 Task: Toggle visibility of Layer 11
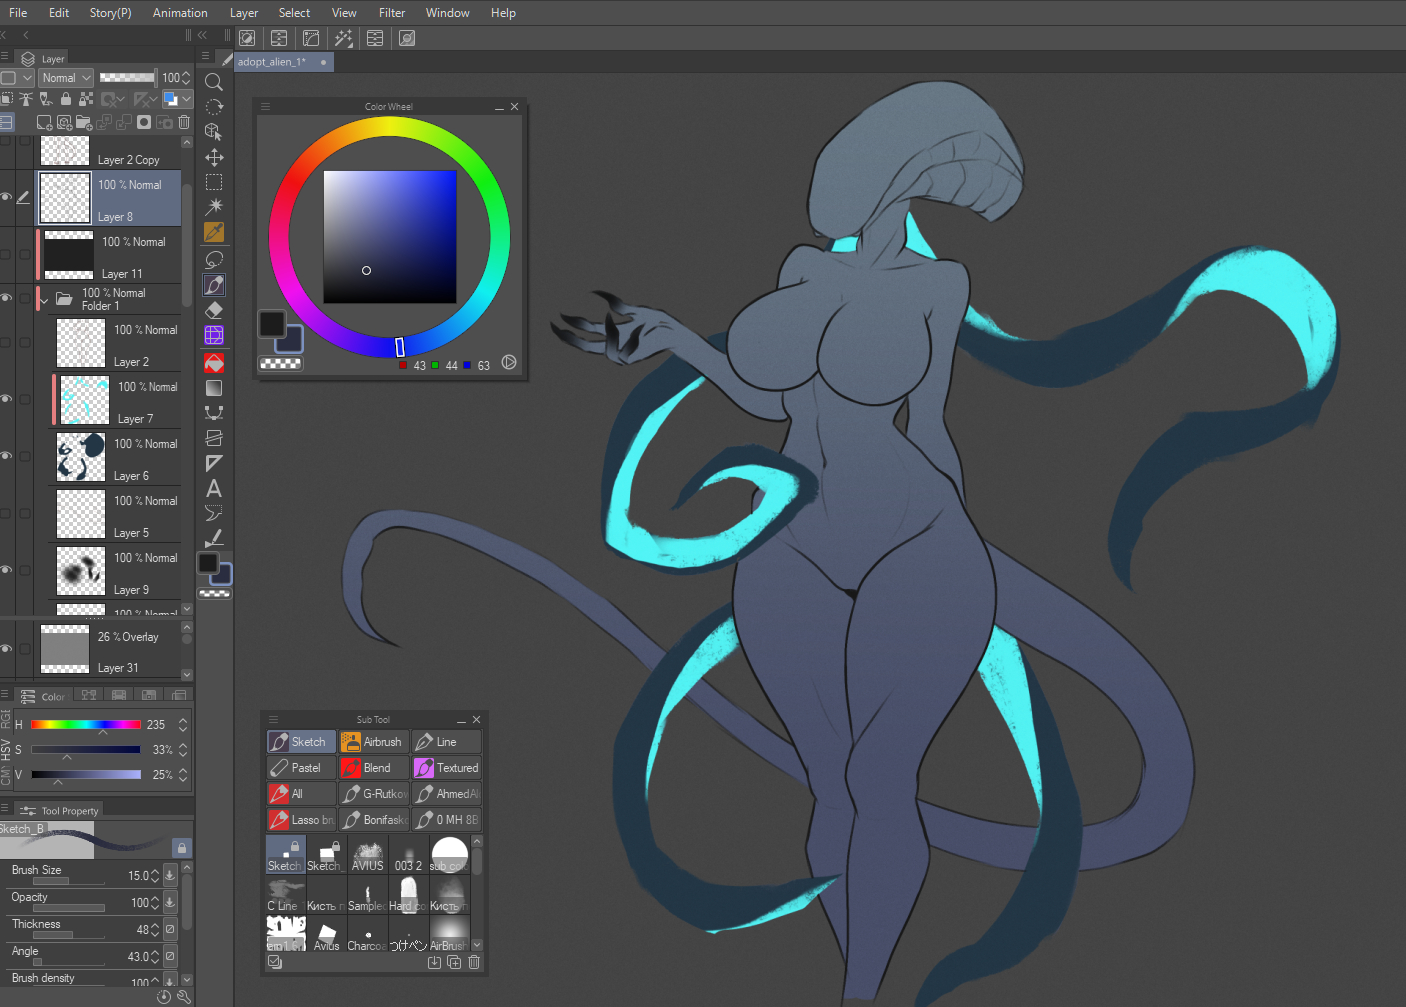[x=6, y=255]
